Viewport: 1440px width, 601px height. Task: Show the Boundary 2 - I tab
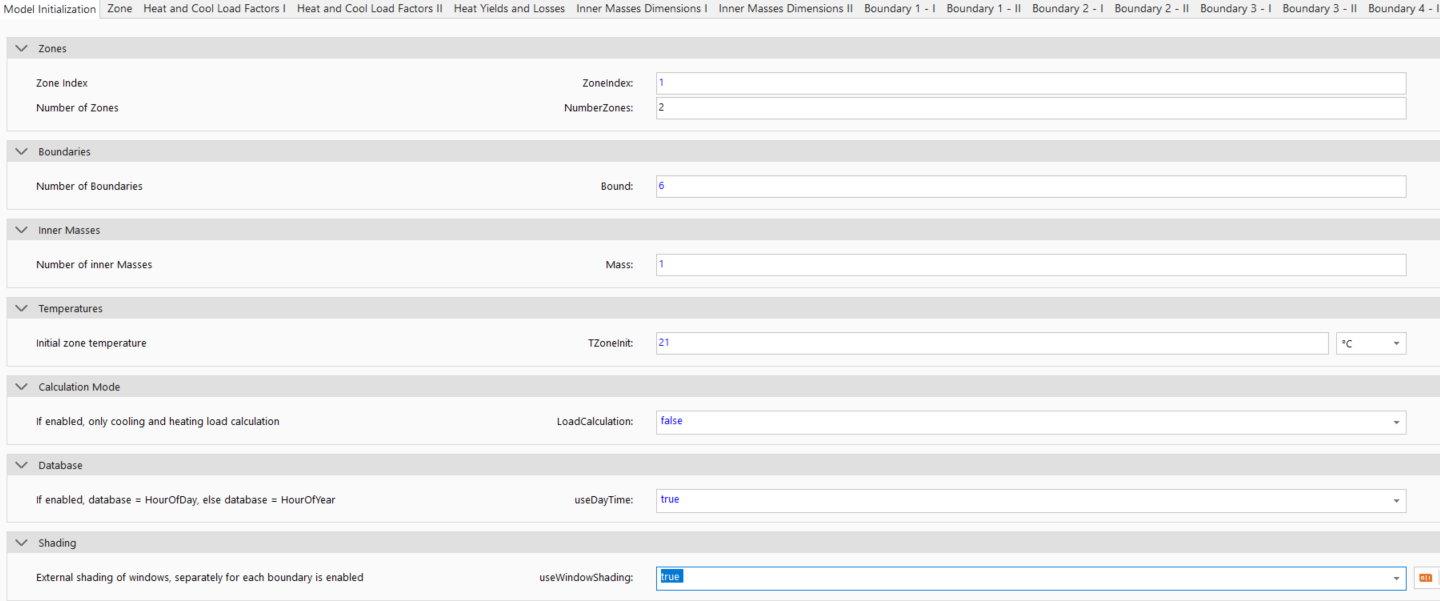pos(1068,9)
